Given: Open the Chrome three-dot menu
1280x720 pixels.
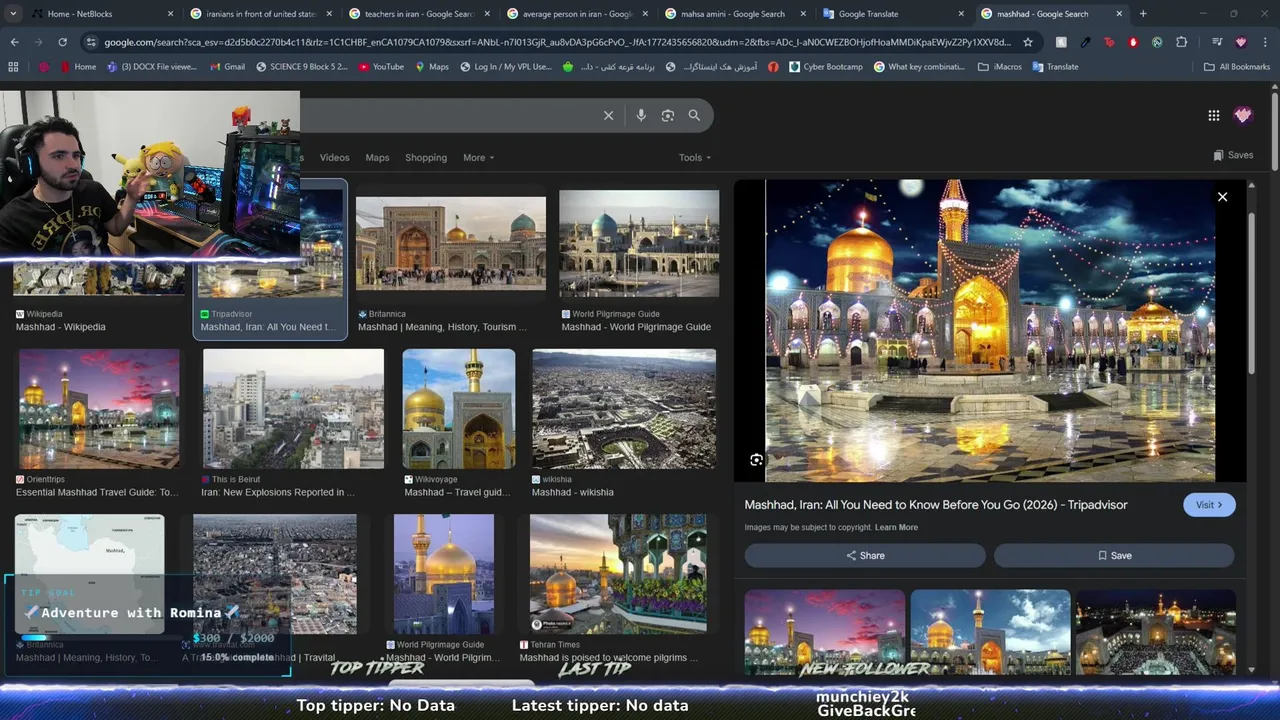Looking at the screenshot, I should coord(1265,42).
